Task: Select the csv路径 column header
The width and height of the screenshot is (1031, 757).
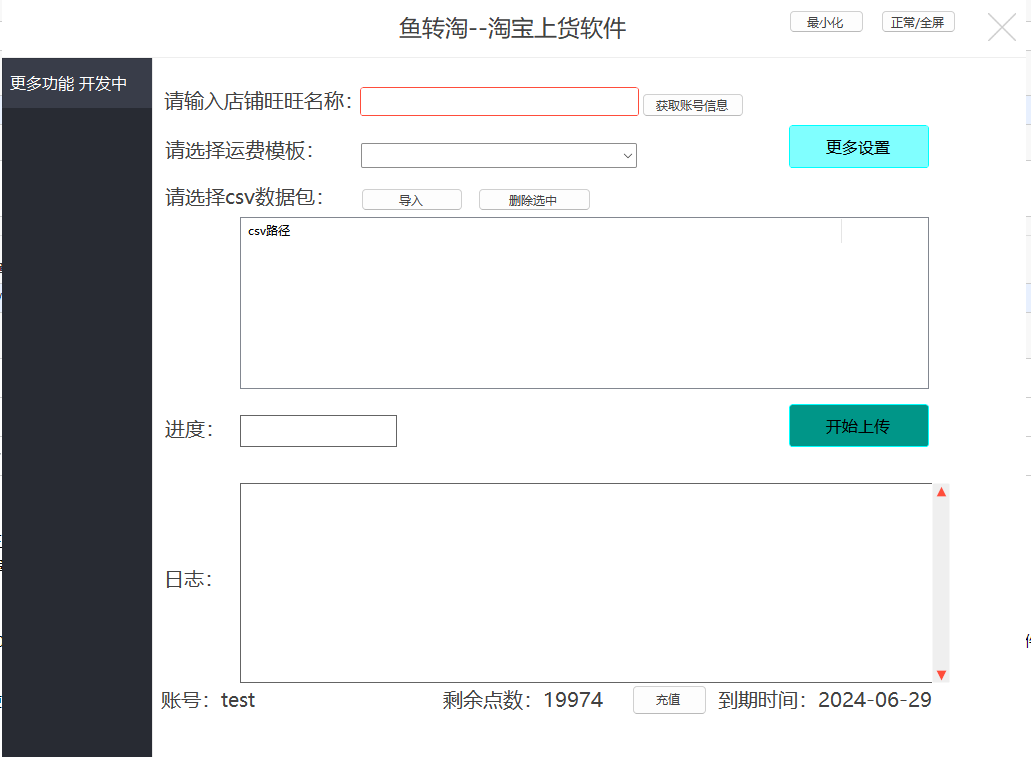Action: tap(541, 231)
